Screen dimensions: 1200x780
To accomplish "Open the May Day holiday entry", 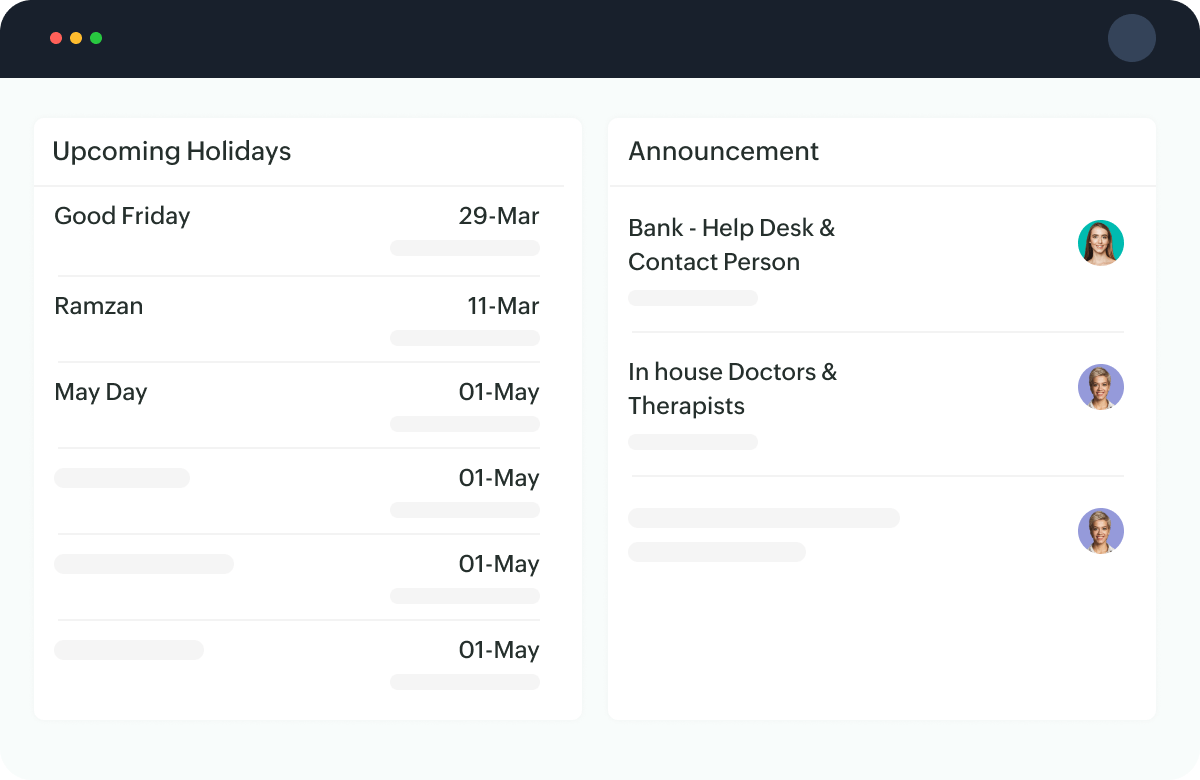I will point(101,392).
